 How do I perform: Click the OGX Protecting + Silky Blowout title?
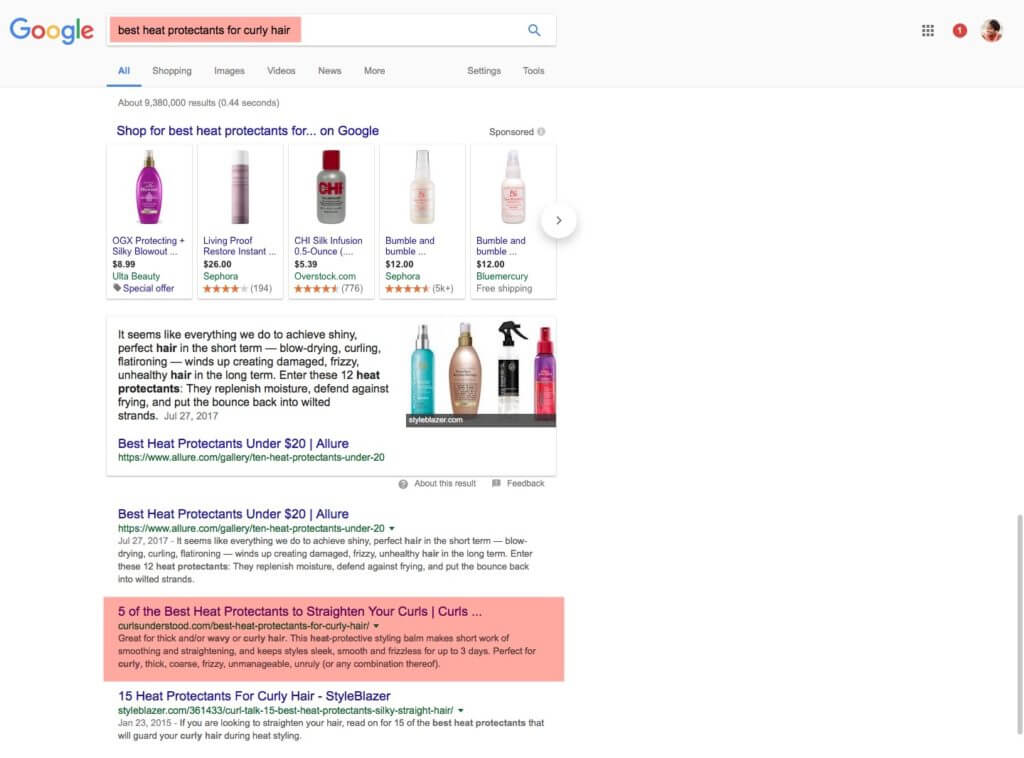tap(148, 246)
